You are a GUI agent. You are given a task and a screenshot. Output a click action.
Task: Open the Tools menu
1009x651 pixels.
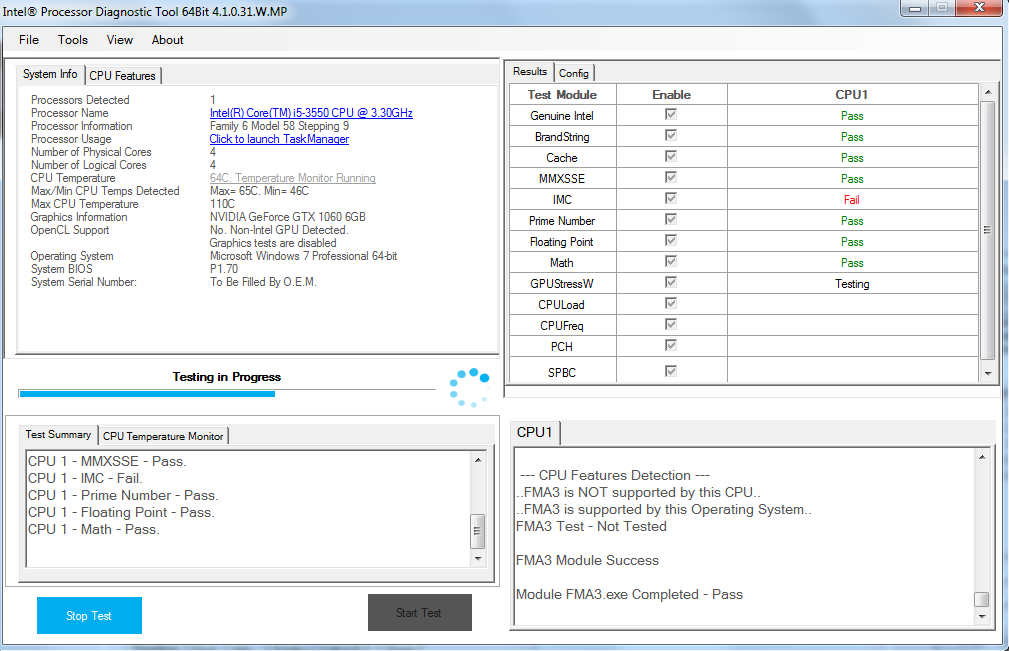pyautogui.click(x=73, y=40)
